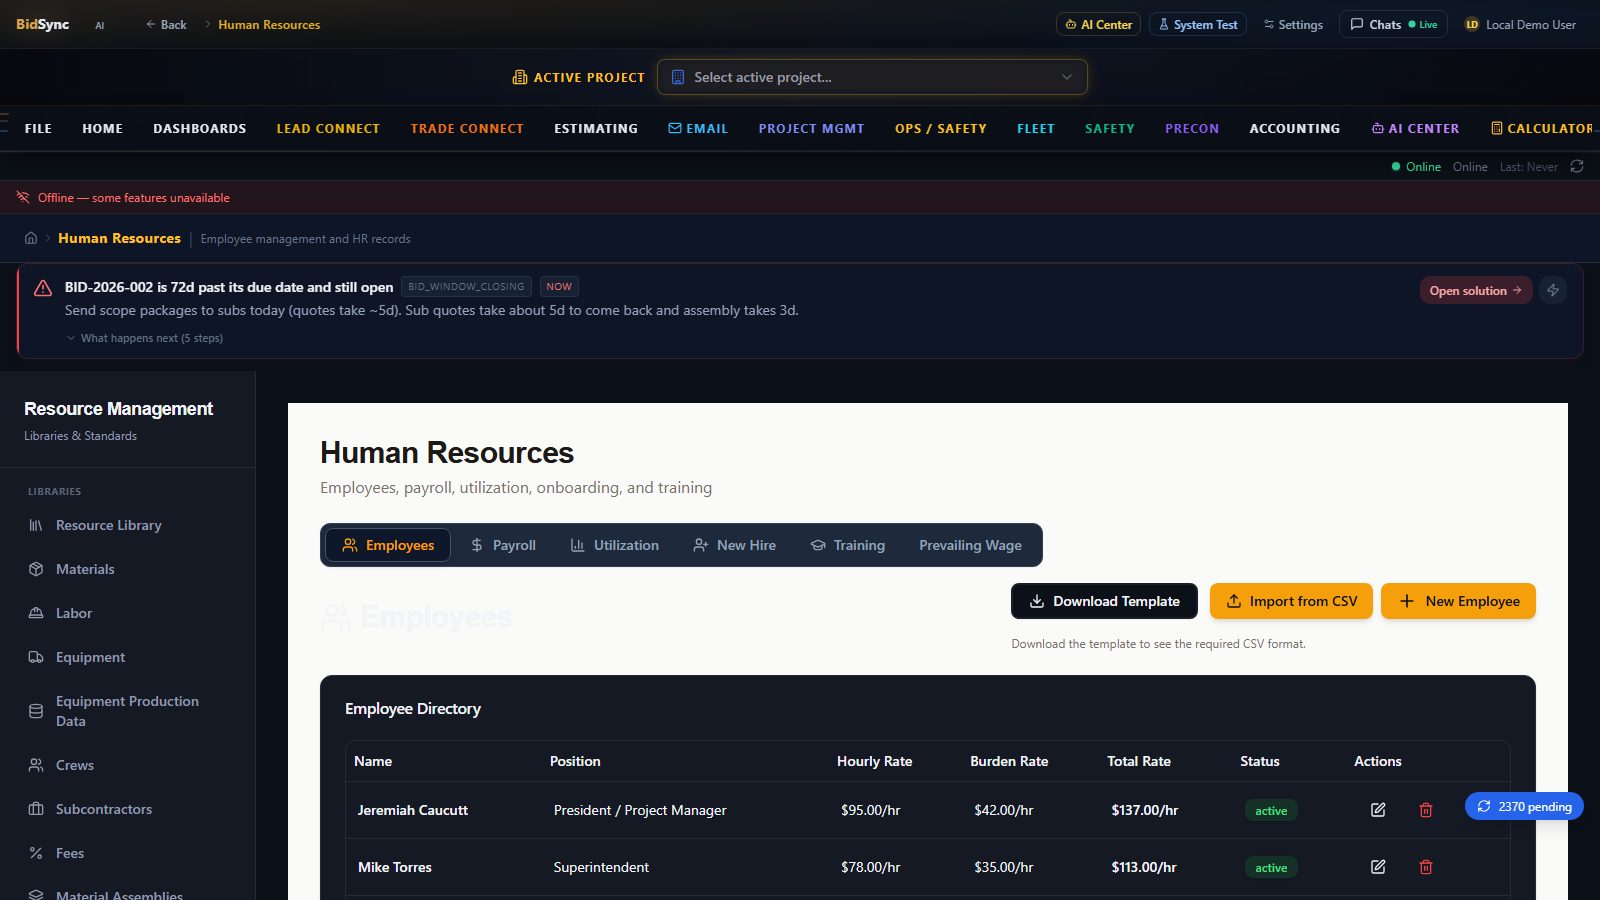Open the Local Demo User account

click(1520, 24)
